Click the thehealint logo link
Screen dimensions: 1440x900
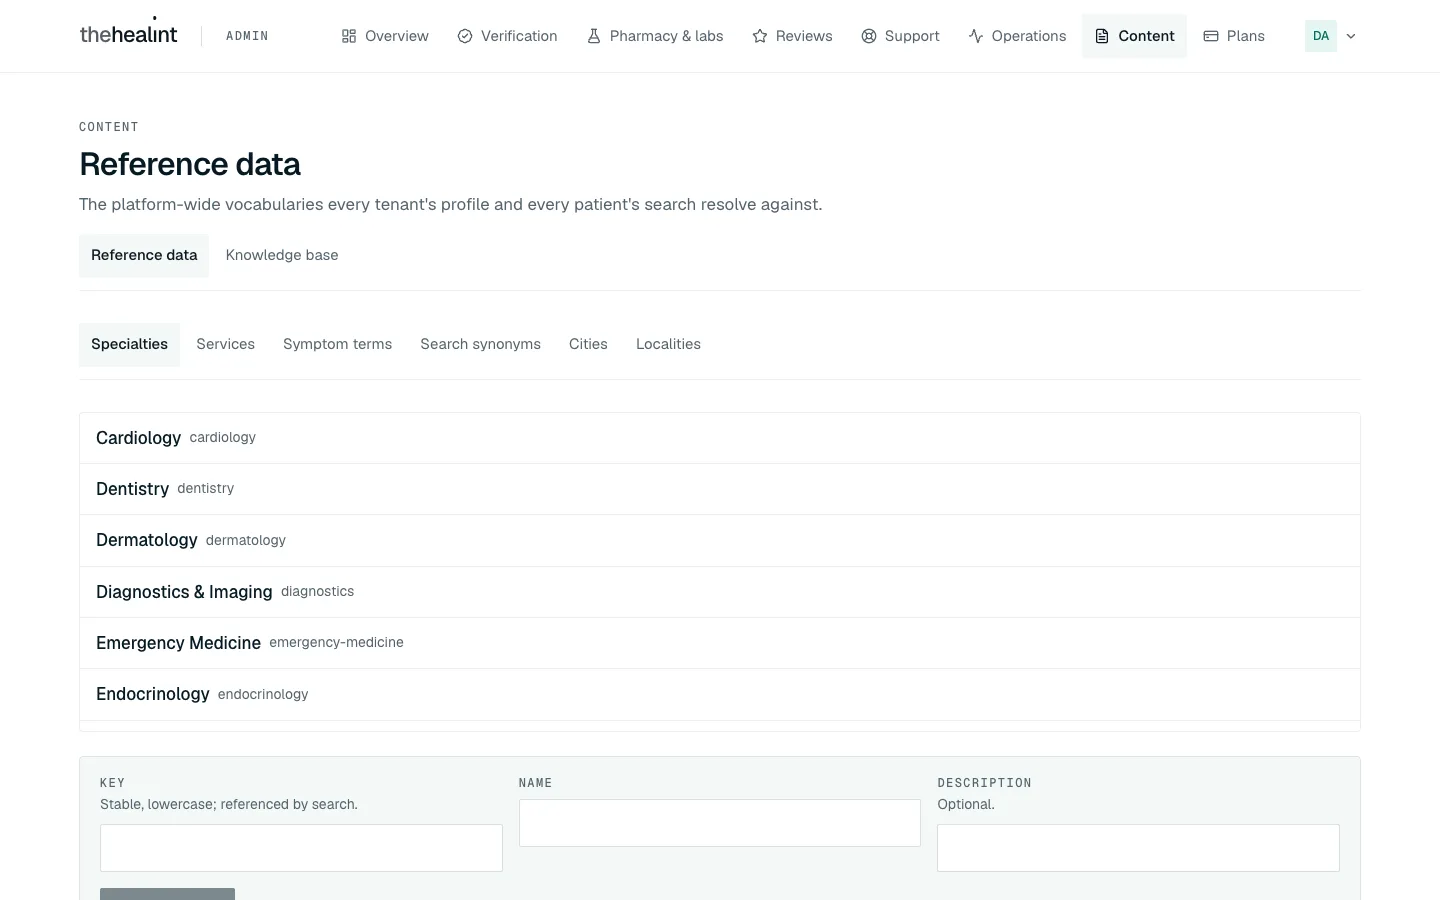click(128, 34)
